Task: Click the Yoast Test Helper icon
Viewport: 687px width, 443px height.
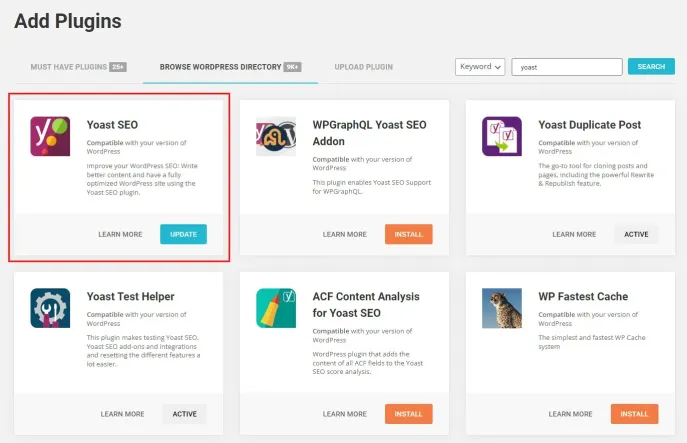Action: (x=50, y=308)
